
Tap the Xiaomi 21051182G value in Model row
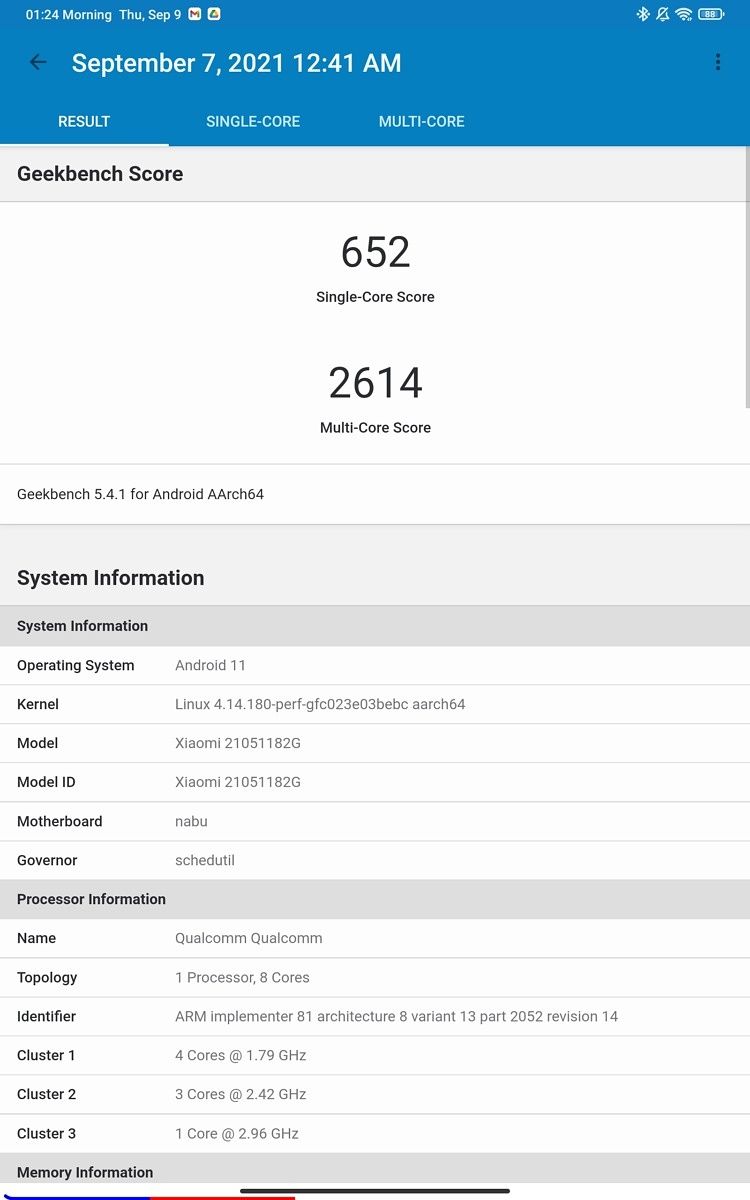click(238, 743)
